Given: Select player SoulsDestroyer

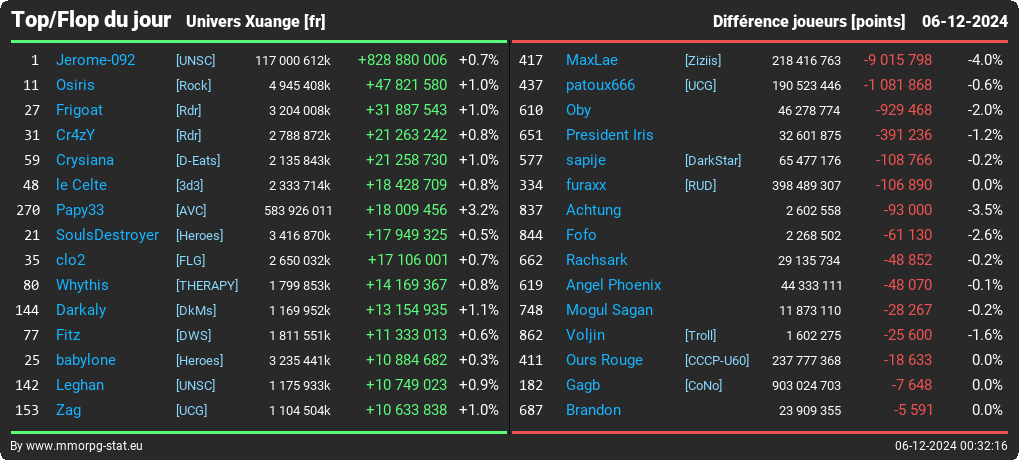Looking at the screenshot, I should point(107,235).
